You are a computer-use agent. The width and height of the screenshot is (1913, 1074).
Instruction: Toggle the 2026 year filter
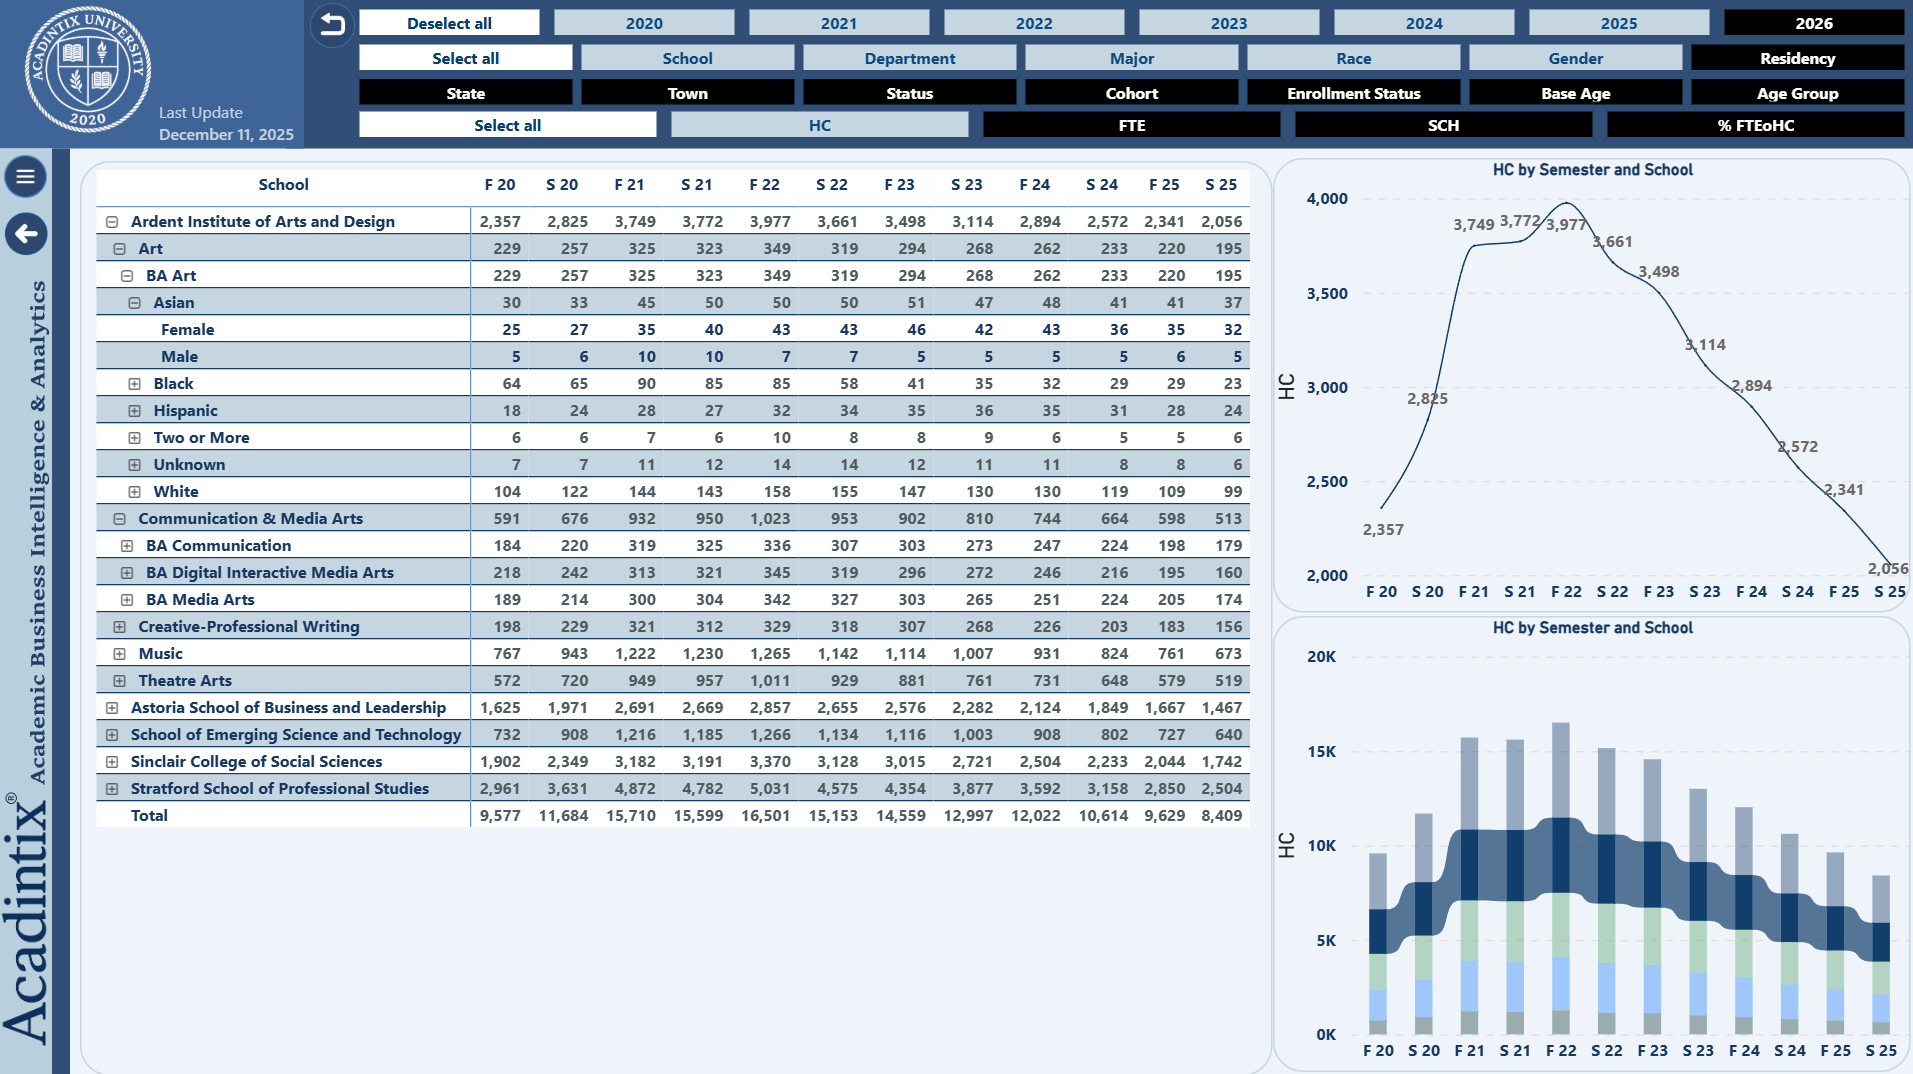point(1813,23)
